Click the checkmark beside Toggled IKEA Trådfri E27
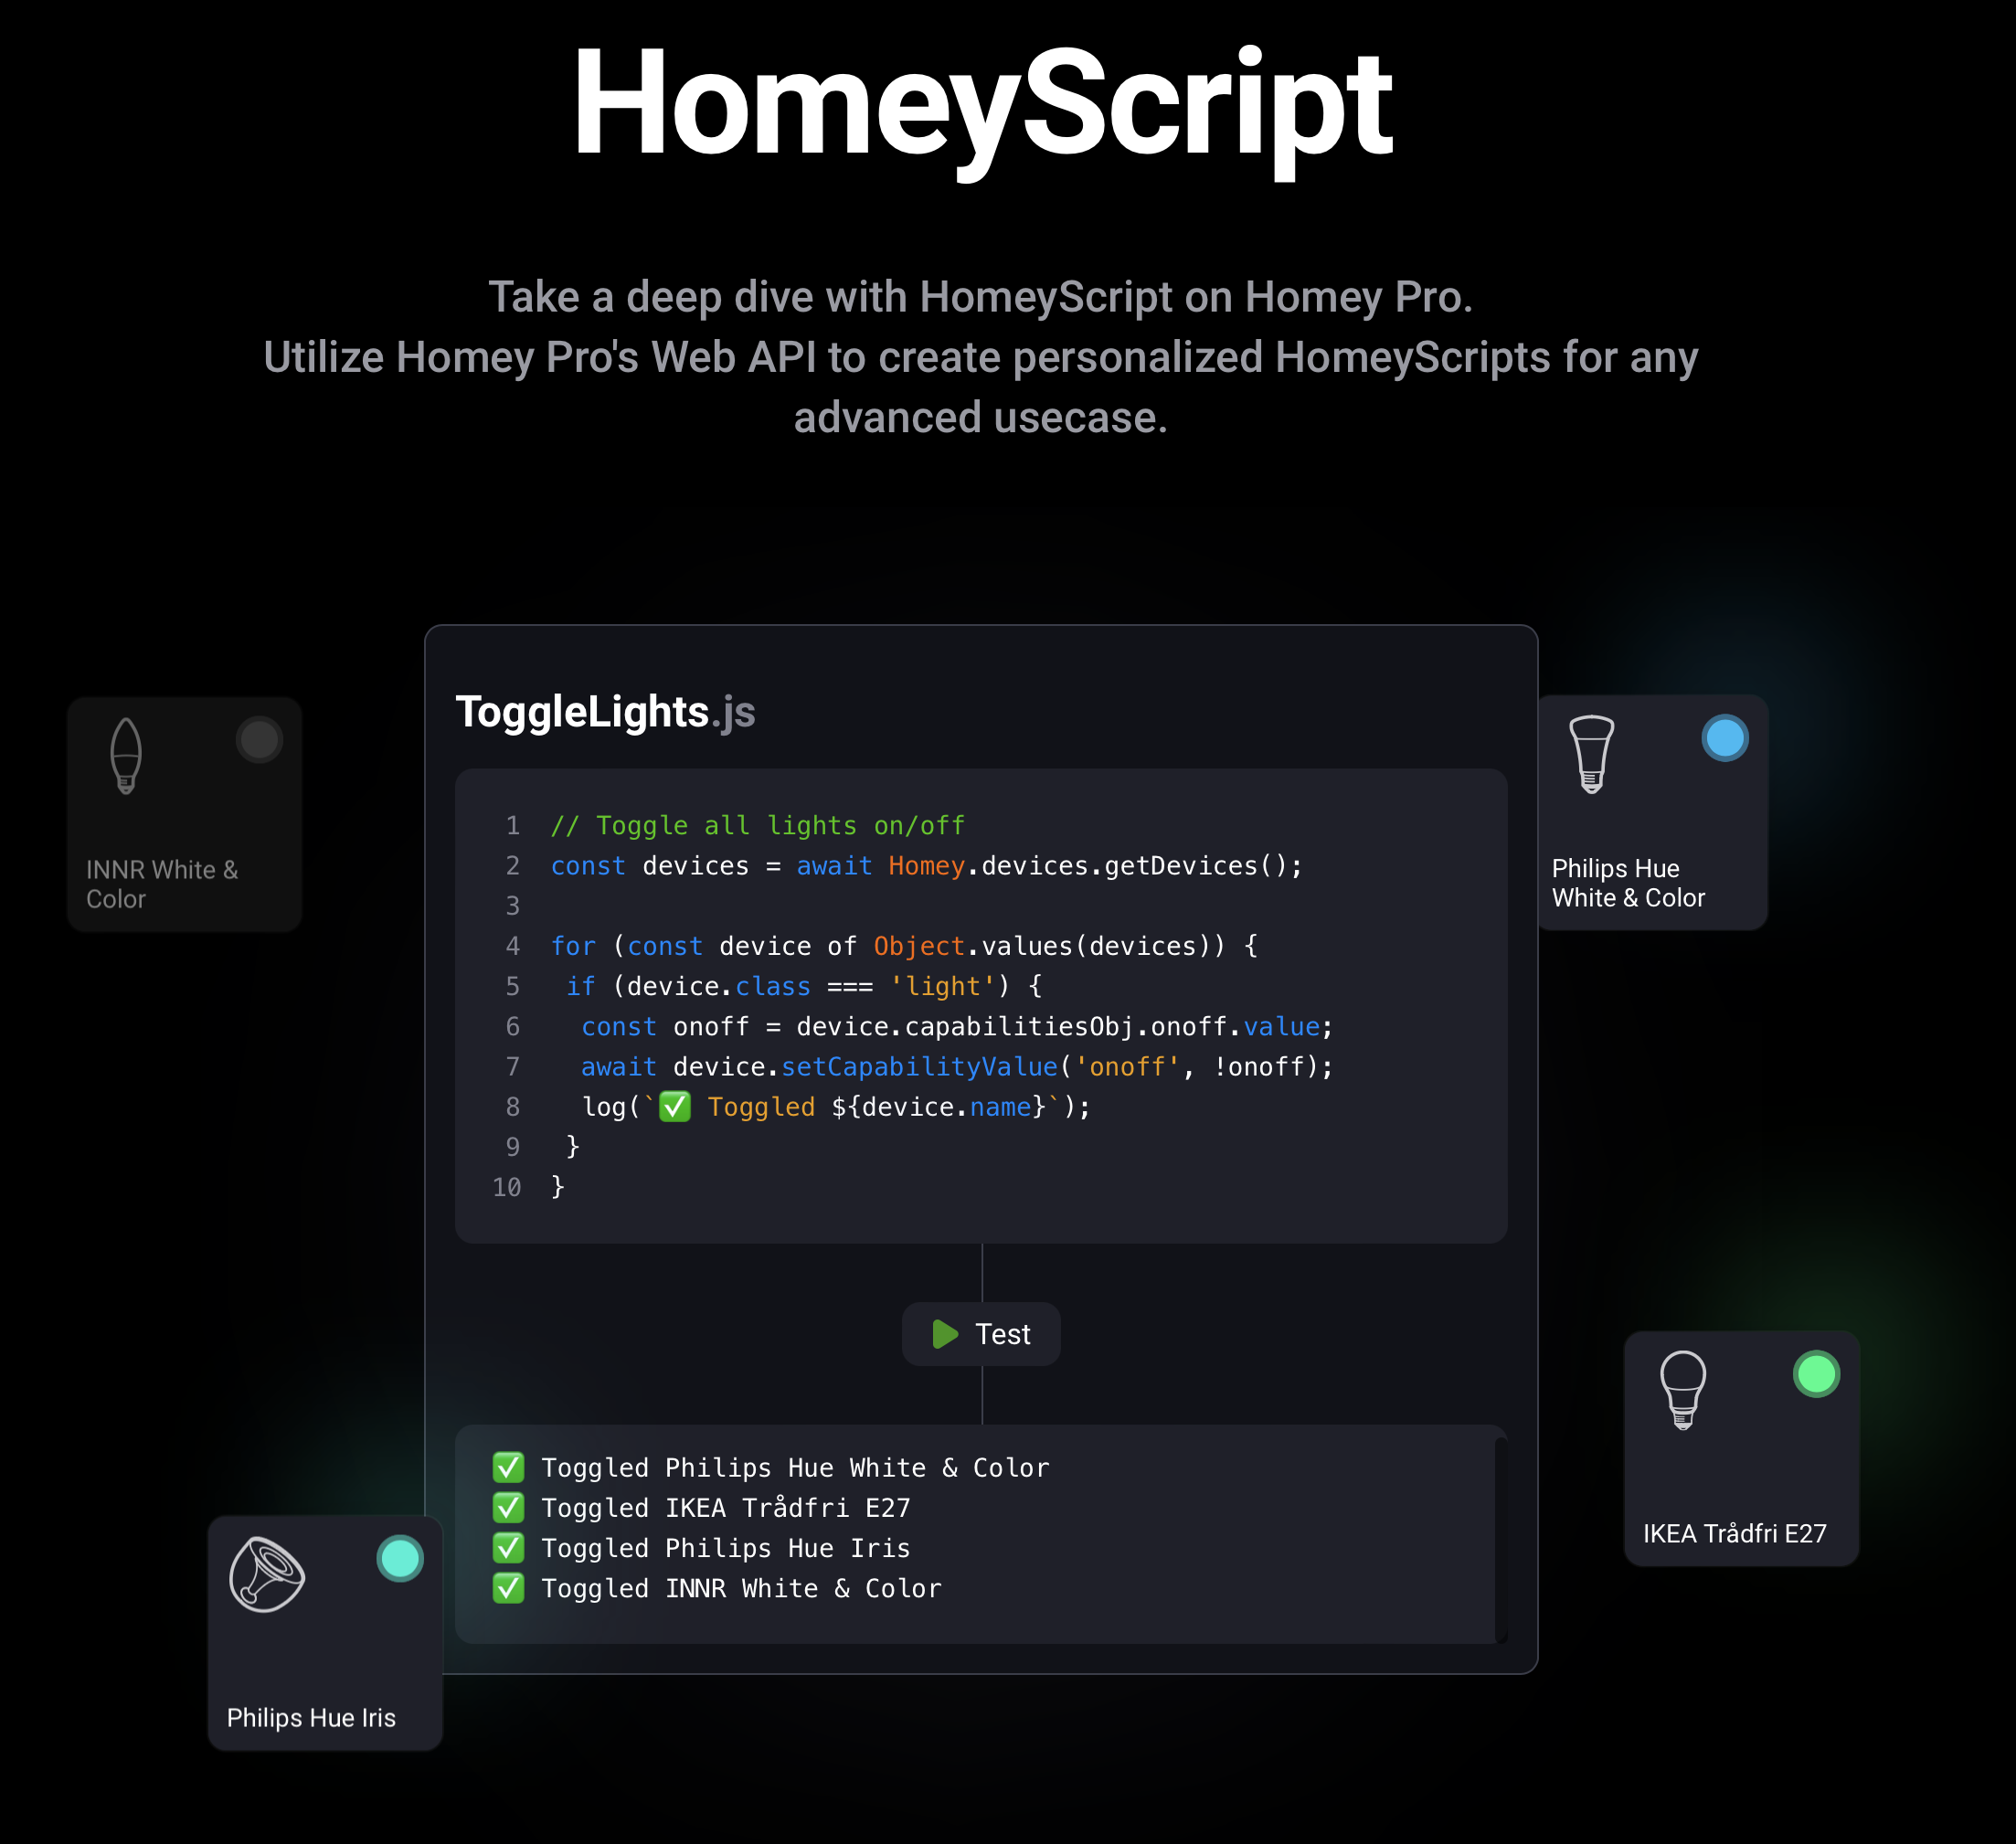The height and width of the screenshot is (1844, 2016). point(508,1508)
